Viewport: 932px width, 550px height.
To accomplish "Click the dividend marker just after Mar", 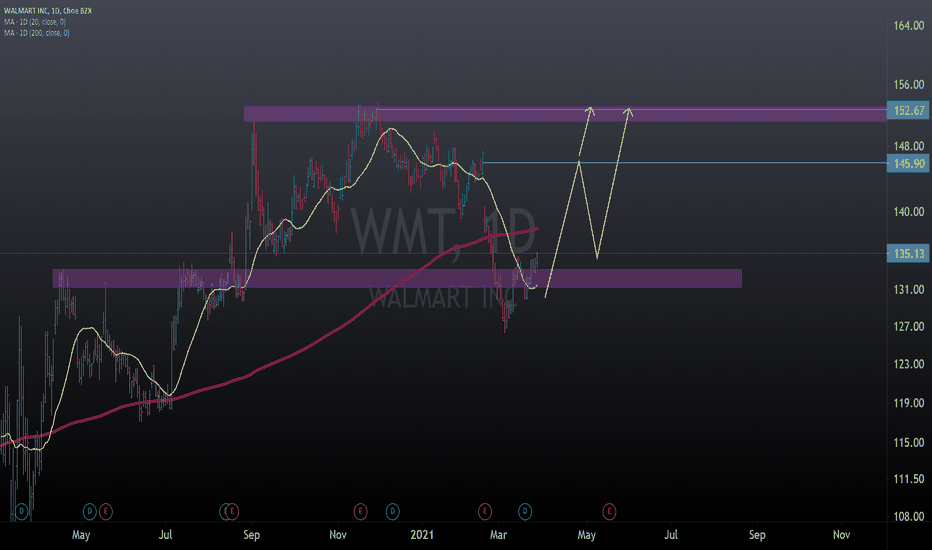I will (525, 511).
